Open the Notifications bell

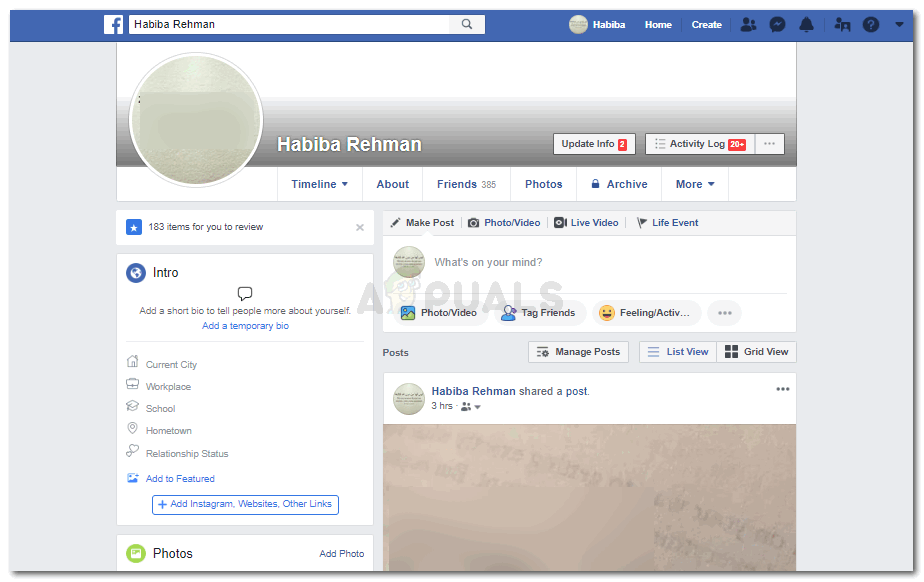[x=806, y=25]
